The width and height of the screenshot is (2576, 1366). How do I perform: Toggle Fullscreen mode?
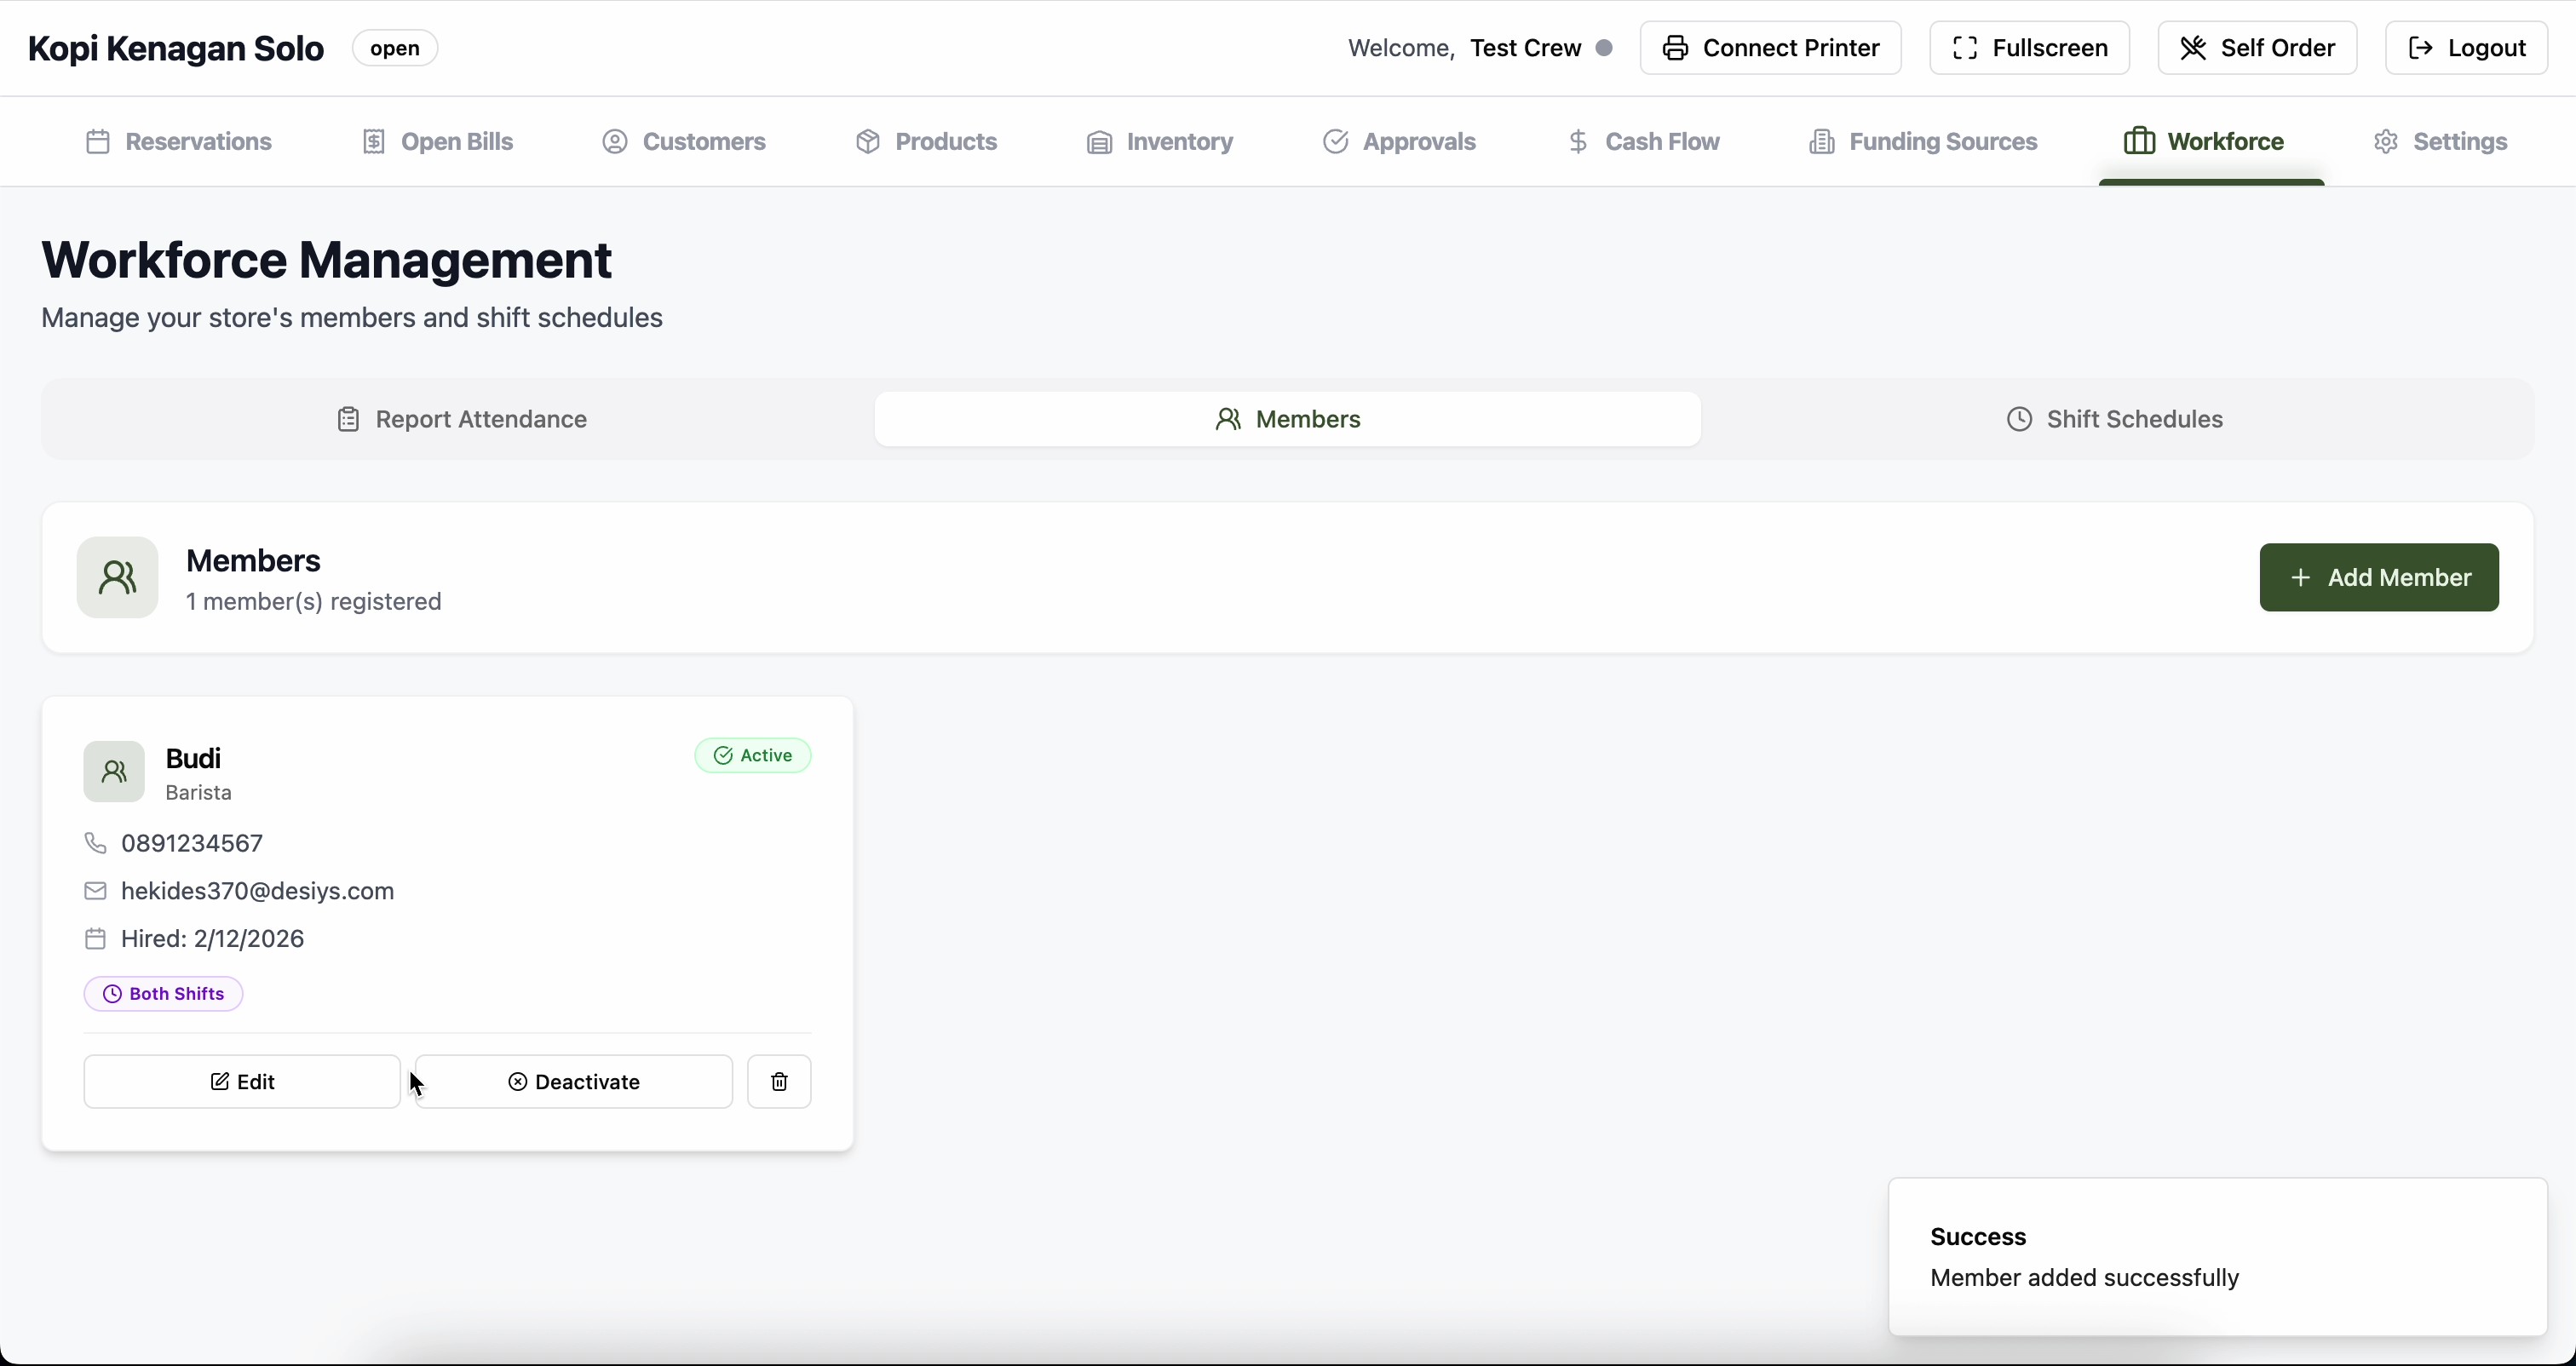[2029, 48]
